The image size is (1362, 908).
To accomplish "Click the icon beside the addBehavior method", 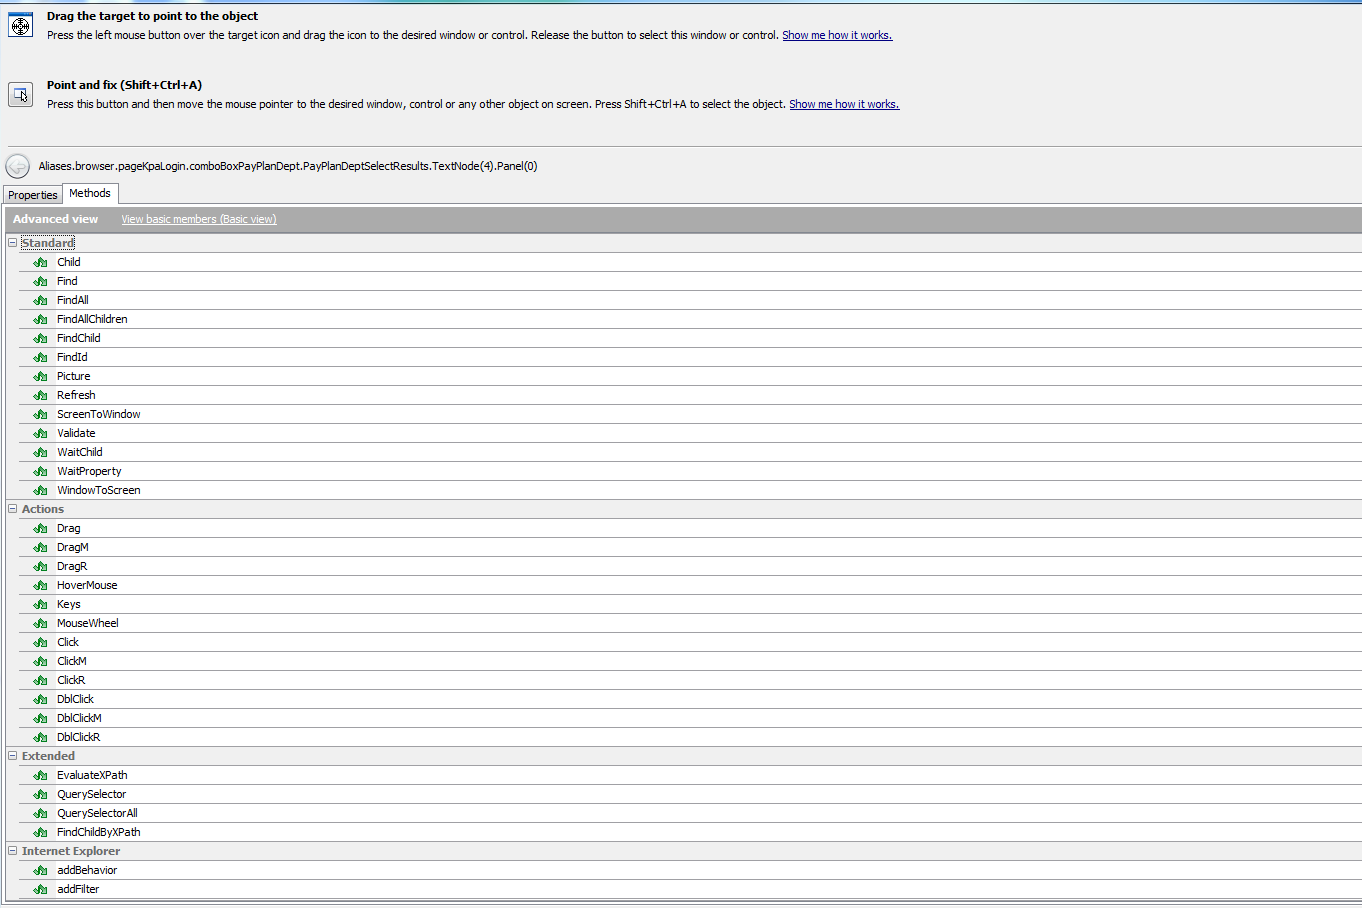I will point(40,870).
